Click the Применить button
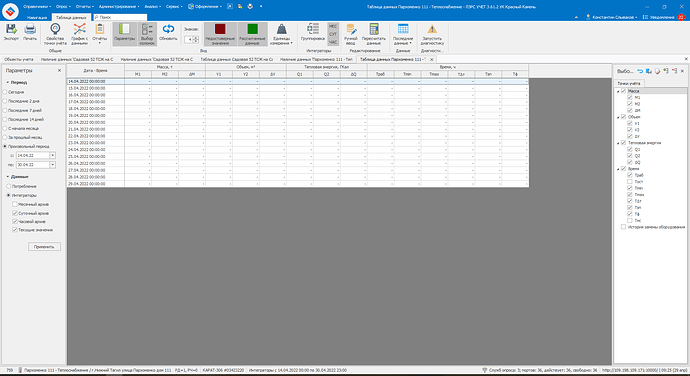Viewport: 690px width, 376px height. click(x=44, y=247)
